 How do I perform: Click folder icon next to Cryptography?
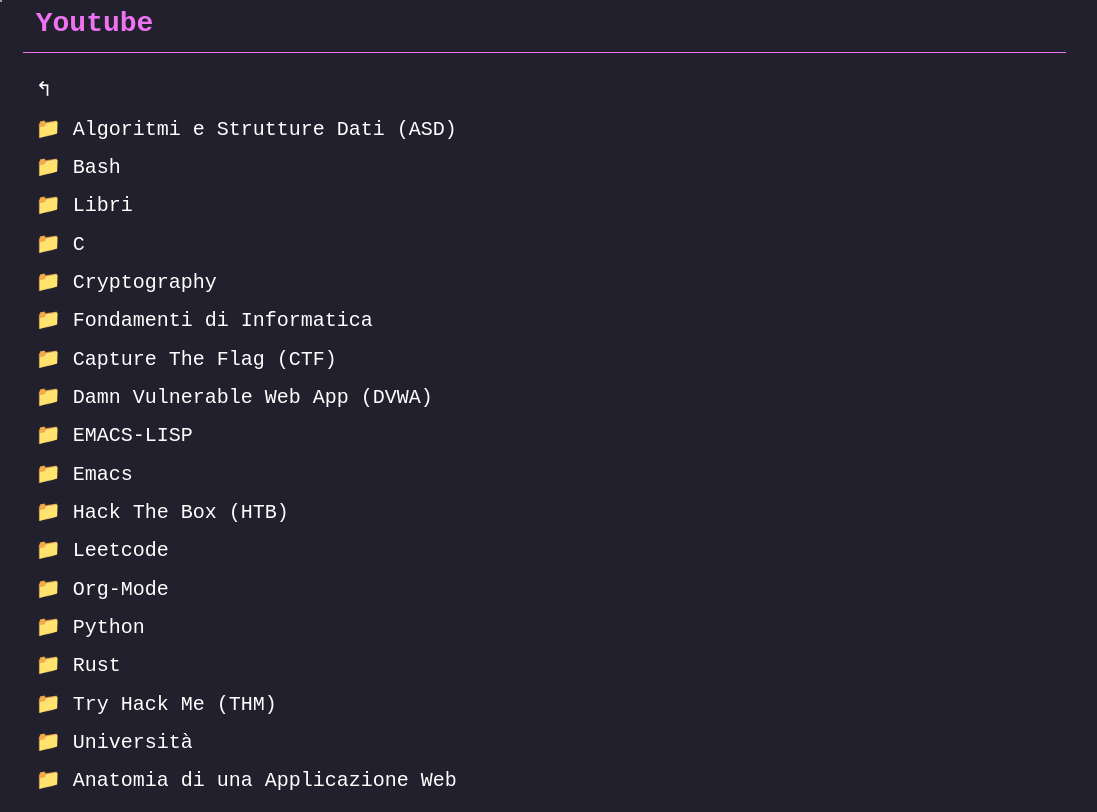point(48,282)
